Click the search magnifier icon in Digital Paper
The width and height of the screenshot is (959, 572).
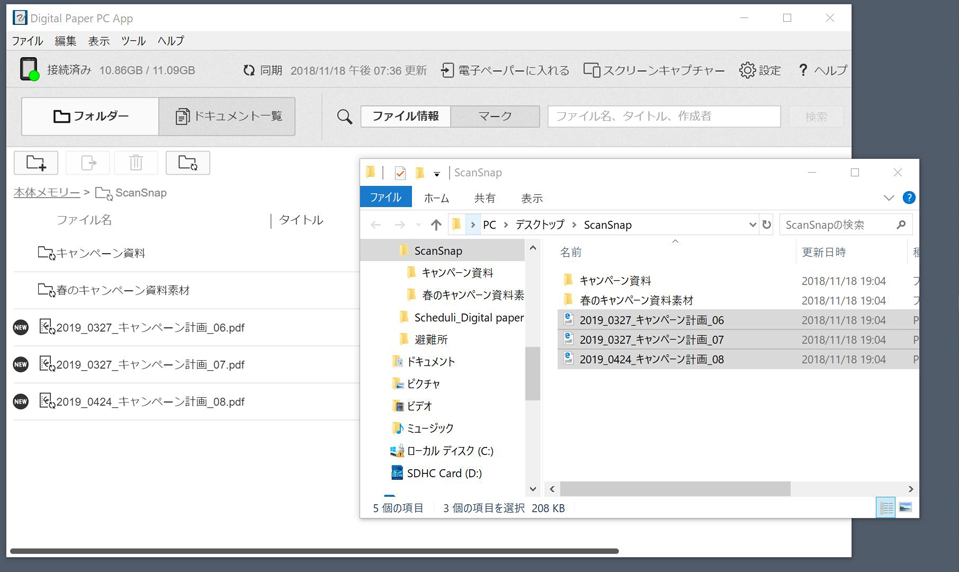(344, 116)
